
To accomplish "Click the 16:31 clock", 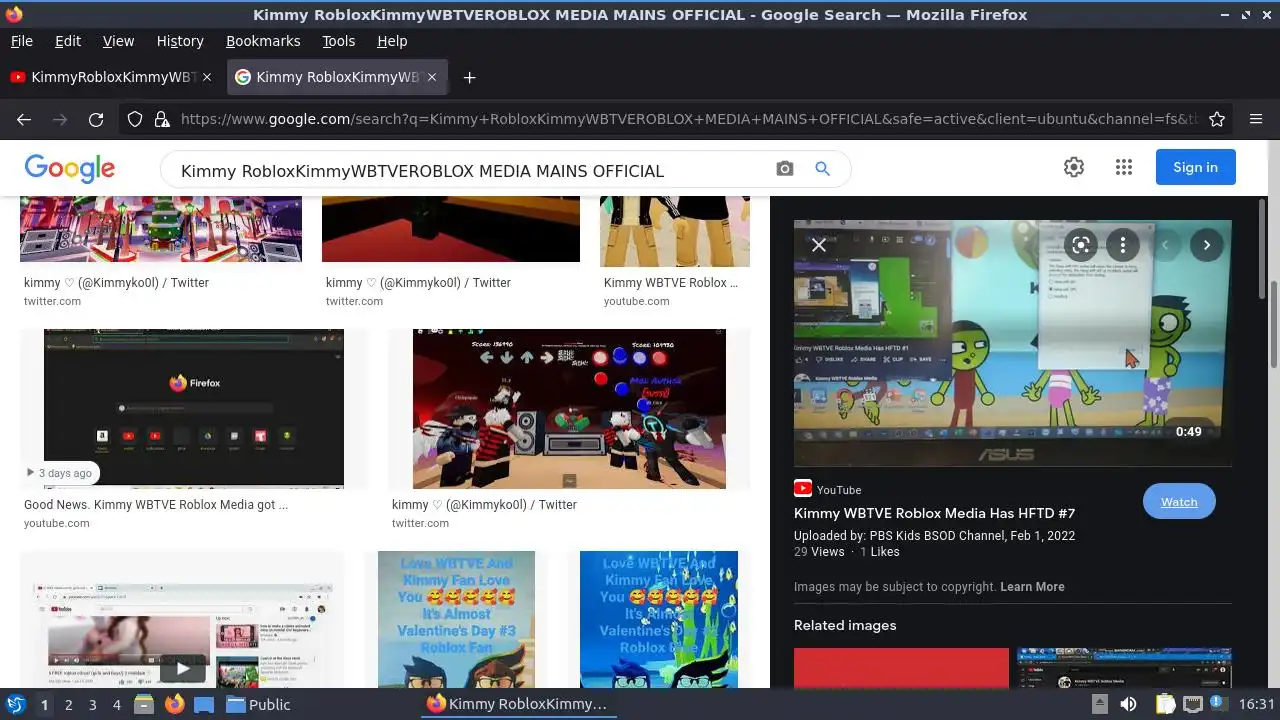I will [x=1257, y=704].
